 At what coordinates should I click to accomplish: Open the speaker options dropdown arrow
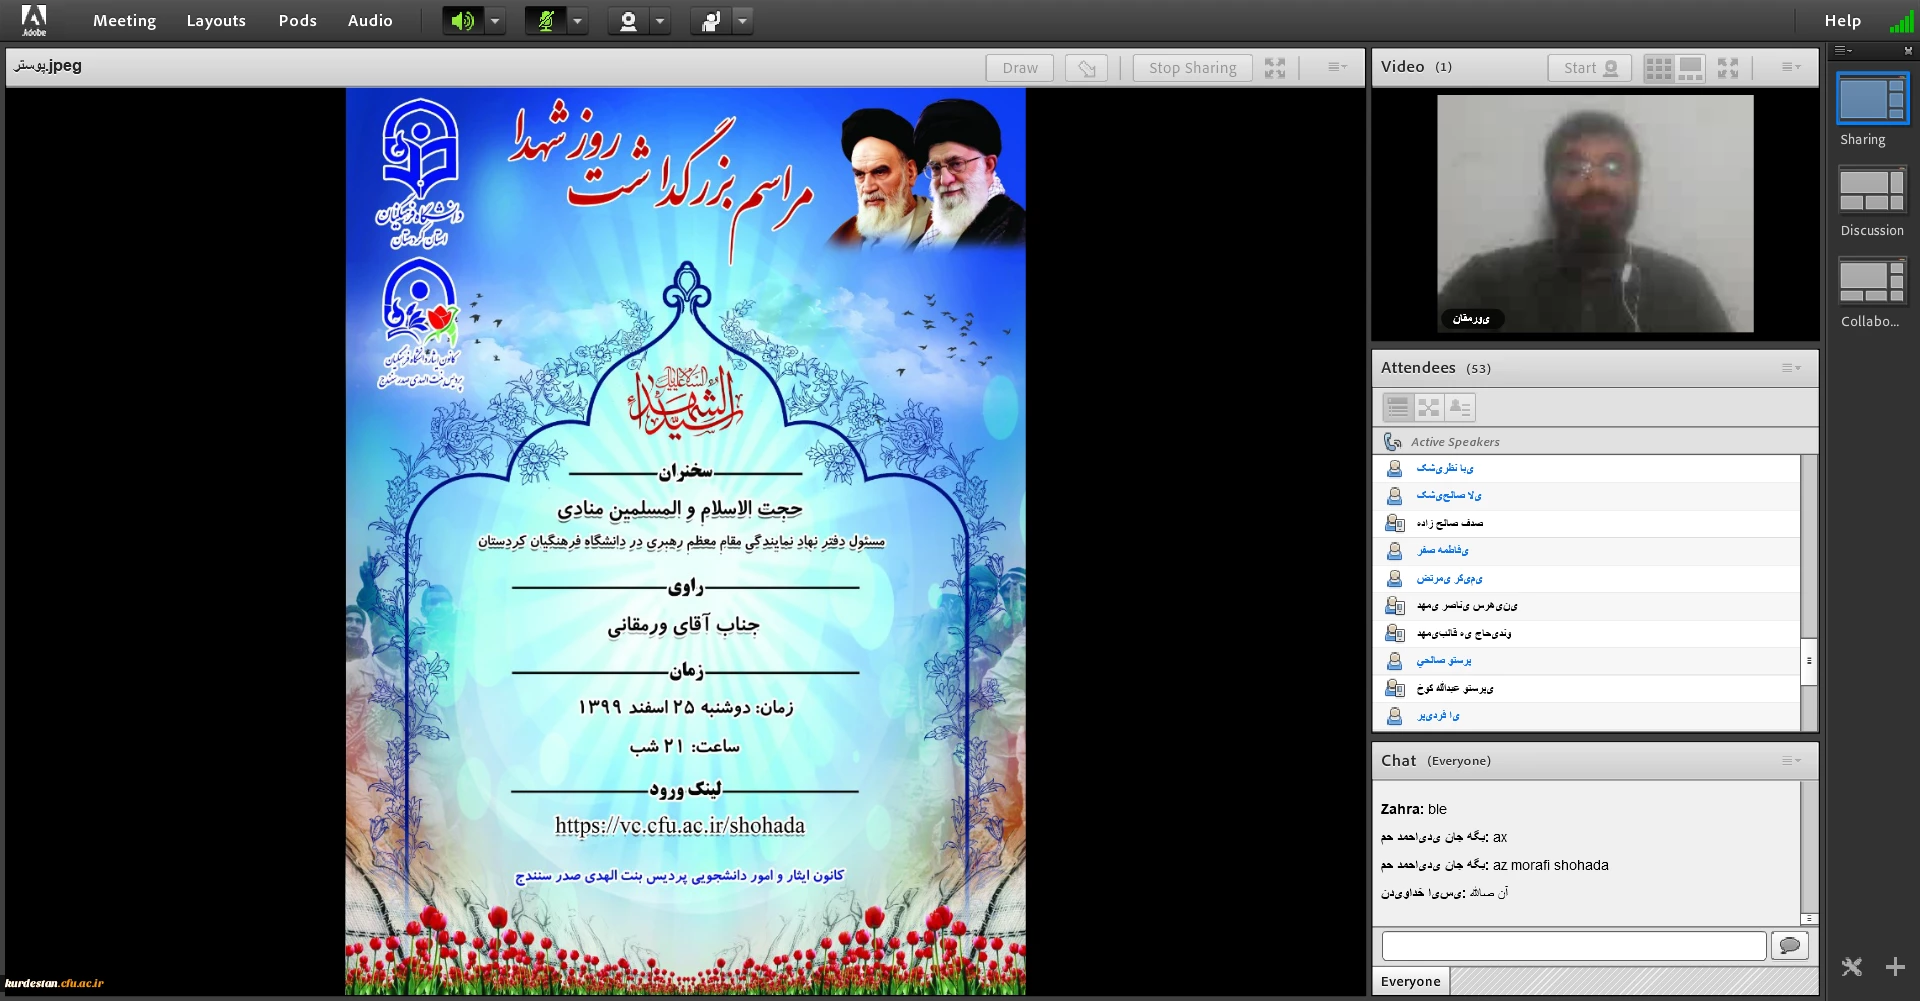(x=495, y=21)
